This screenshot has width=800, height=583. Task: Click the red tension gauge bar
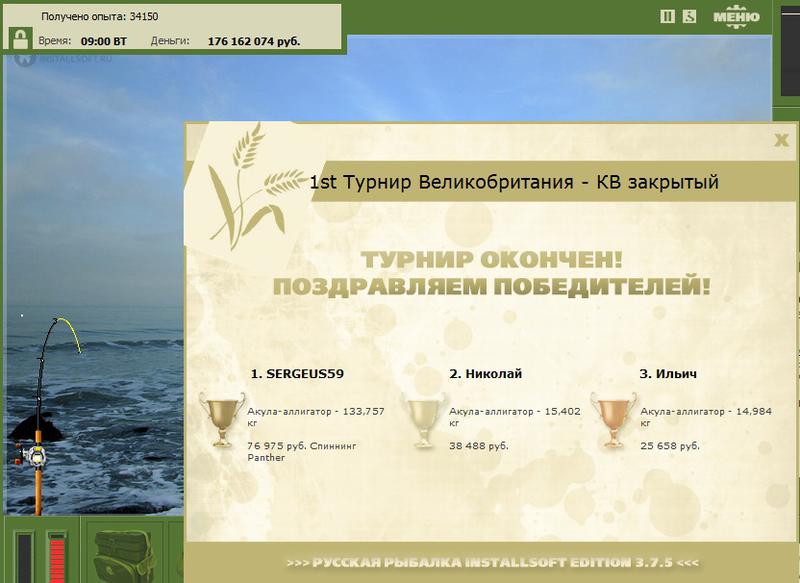[x=57, y=557]
